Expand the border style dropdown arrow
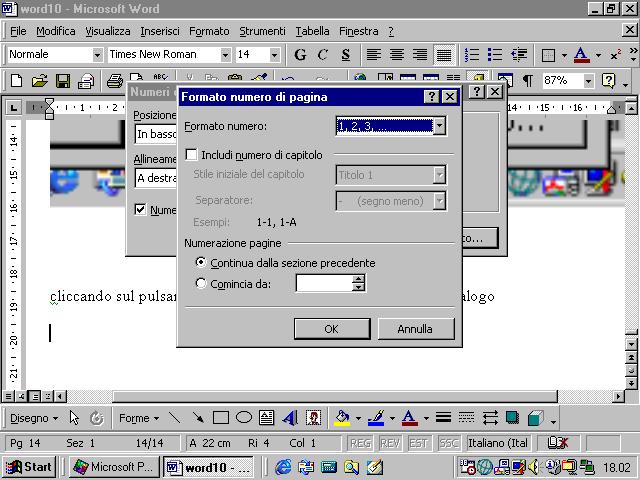 pos(564,55)
